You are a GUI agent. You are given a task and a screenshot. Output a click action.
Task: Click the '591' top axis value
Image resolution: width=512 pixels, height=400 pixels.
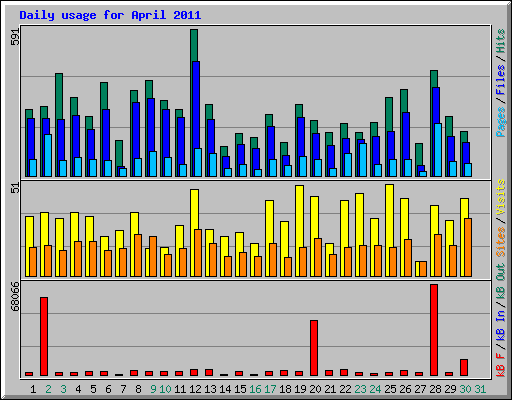point(15,37)
